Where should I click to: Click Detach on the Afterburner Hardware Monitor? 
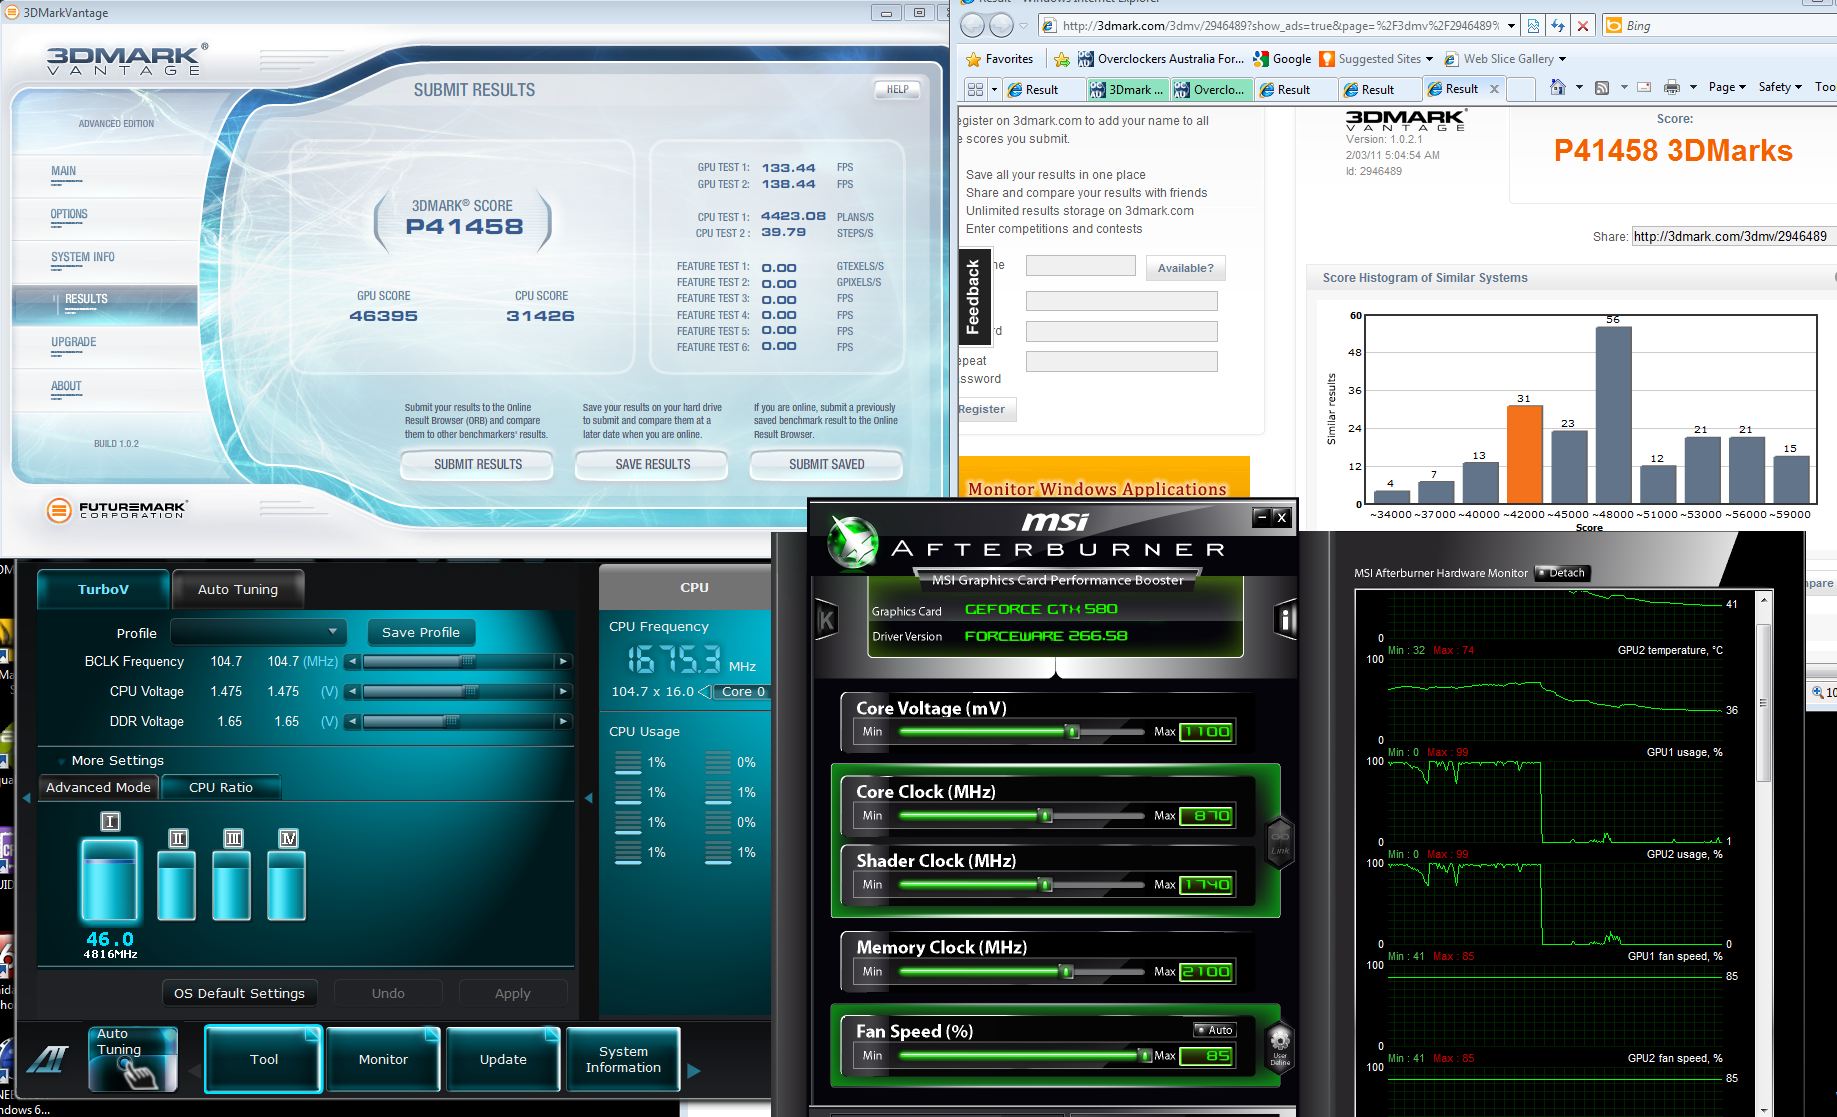1561,573
